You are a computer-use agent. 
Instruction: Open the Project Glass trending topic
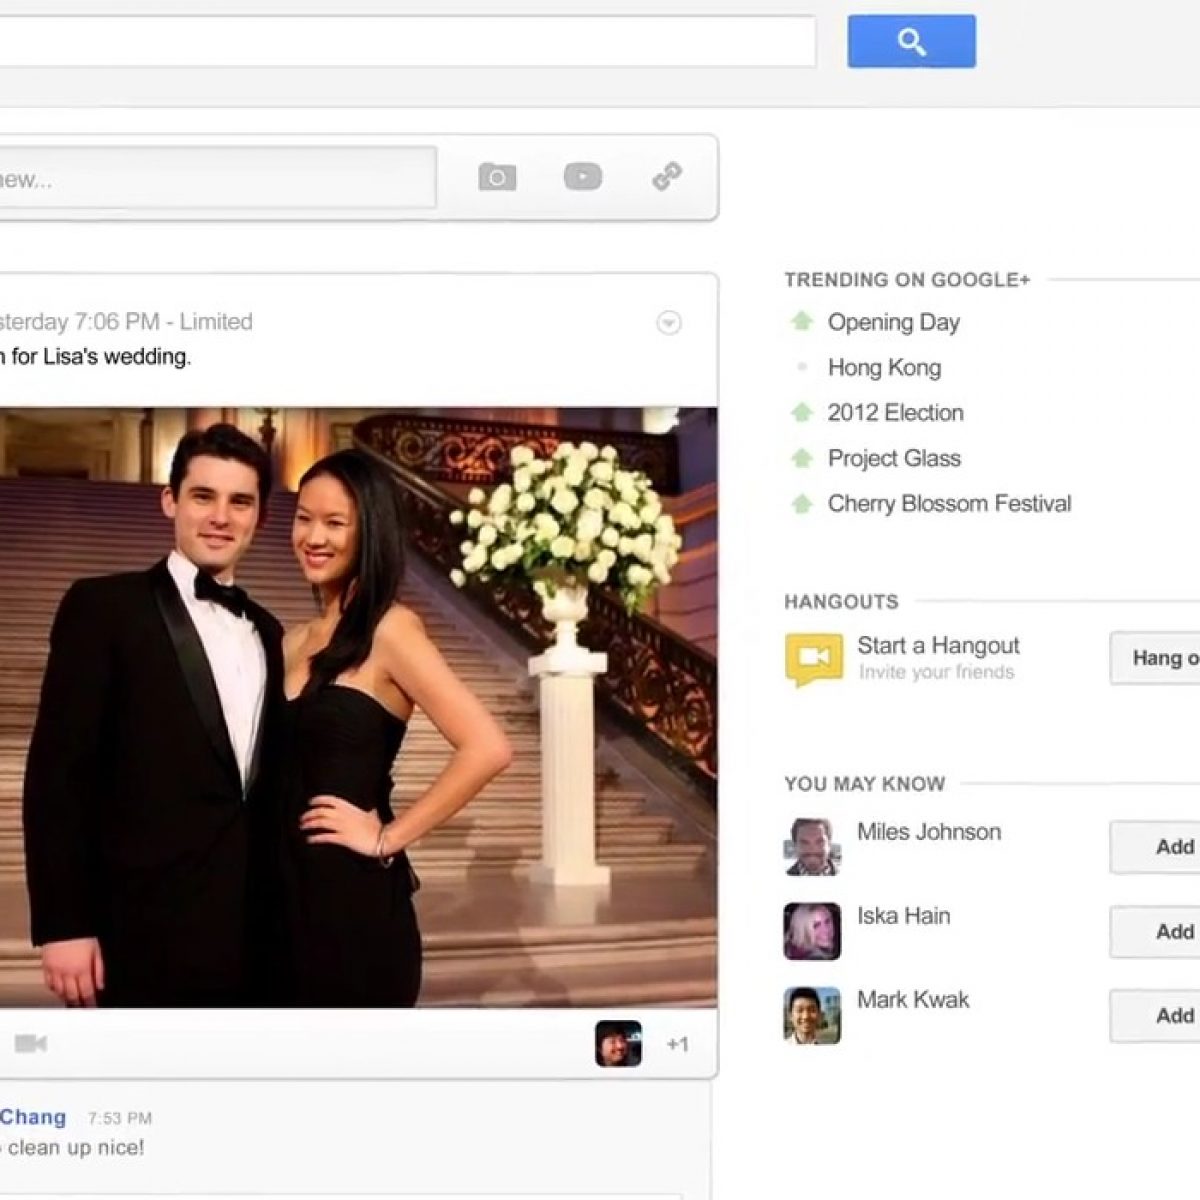893,458
